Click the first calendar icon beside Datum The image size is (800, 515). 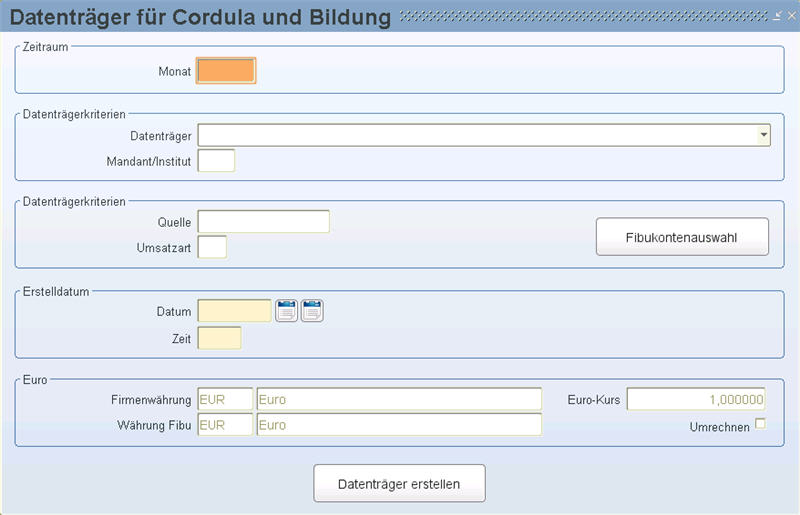click(286, 311)
